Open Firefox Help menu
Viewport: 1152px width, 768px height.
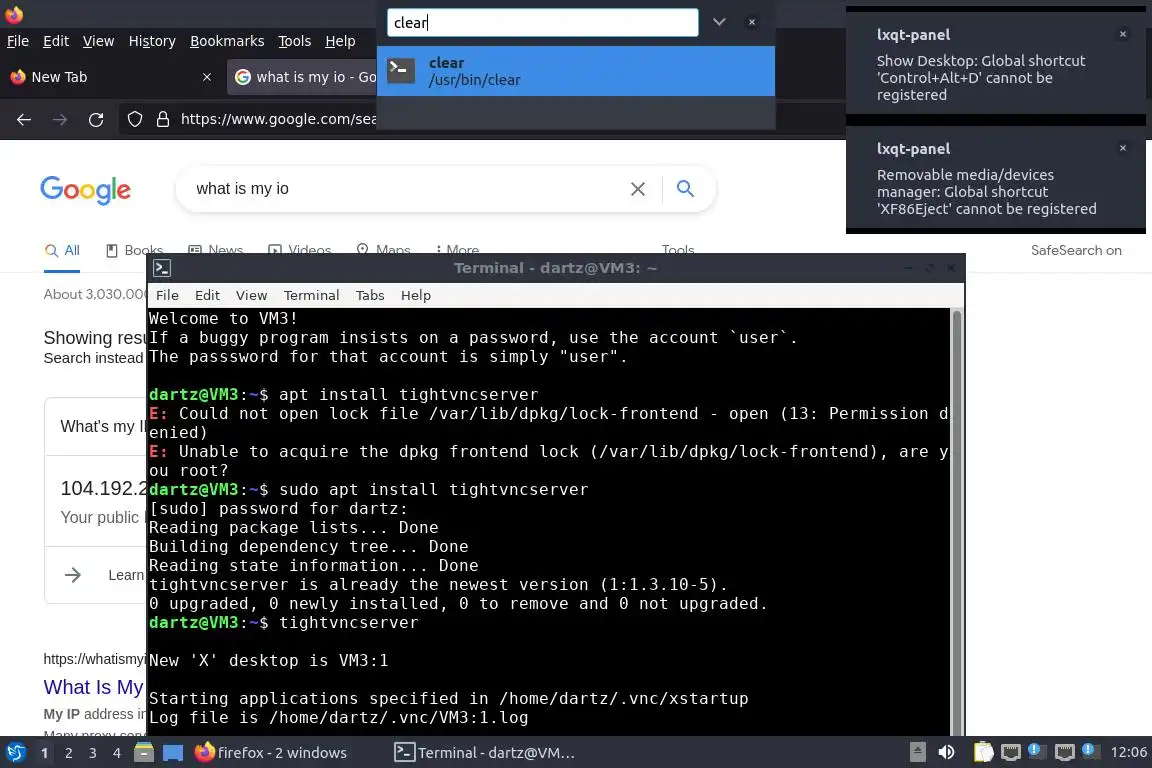(340, 41)
